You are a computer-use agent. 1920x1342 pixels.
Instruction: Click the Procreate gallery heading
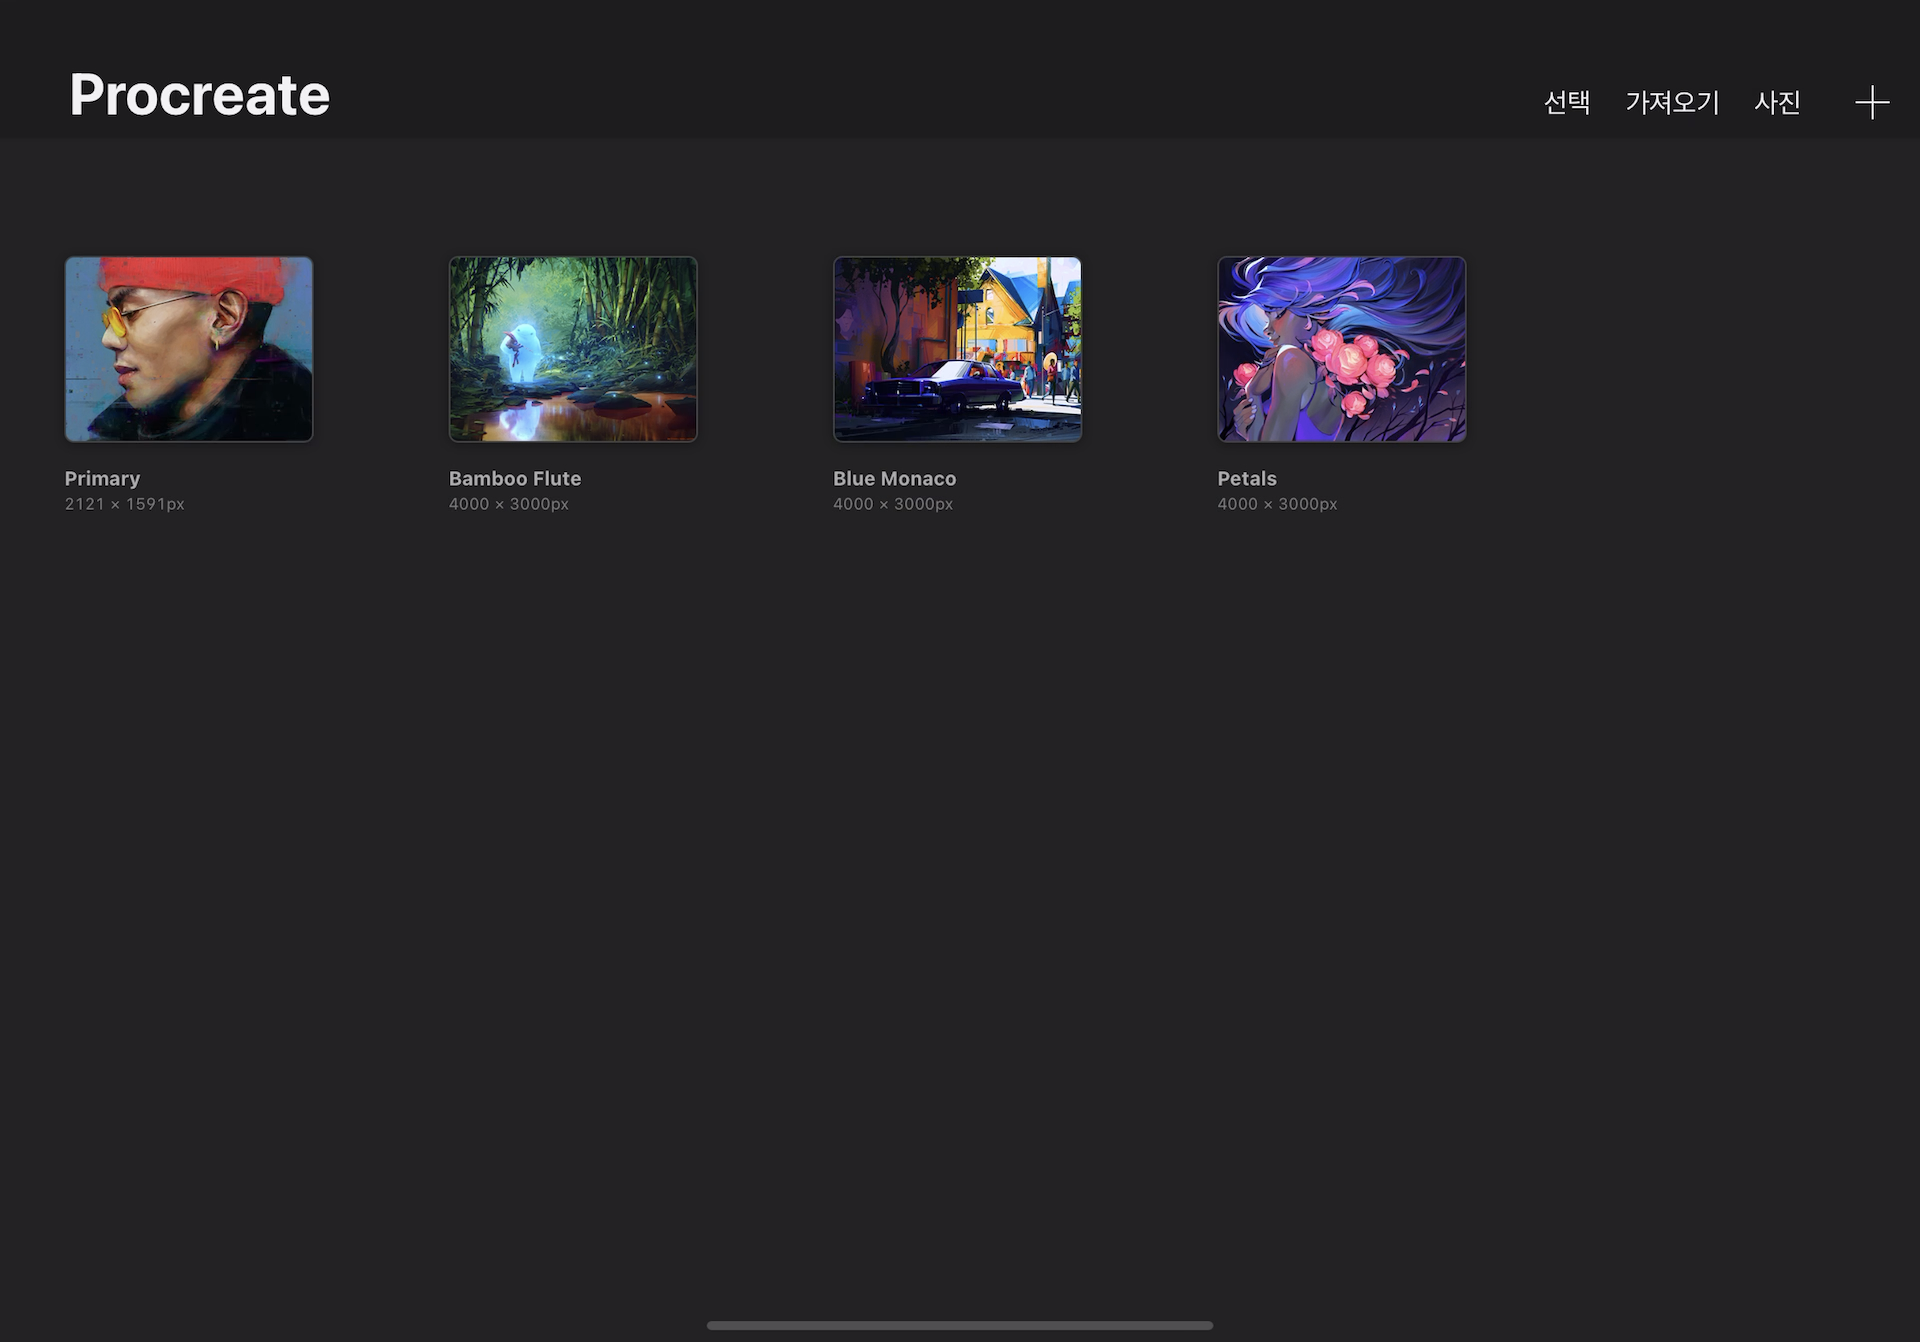point(199,96)
